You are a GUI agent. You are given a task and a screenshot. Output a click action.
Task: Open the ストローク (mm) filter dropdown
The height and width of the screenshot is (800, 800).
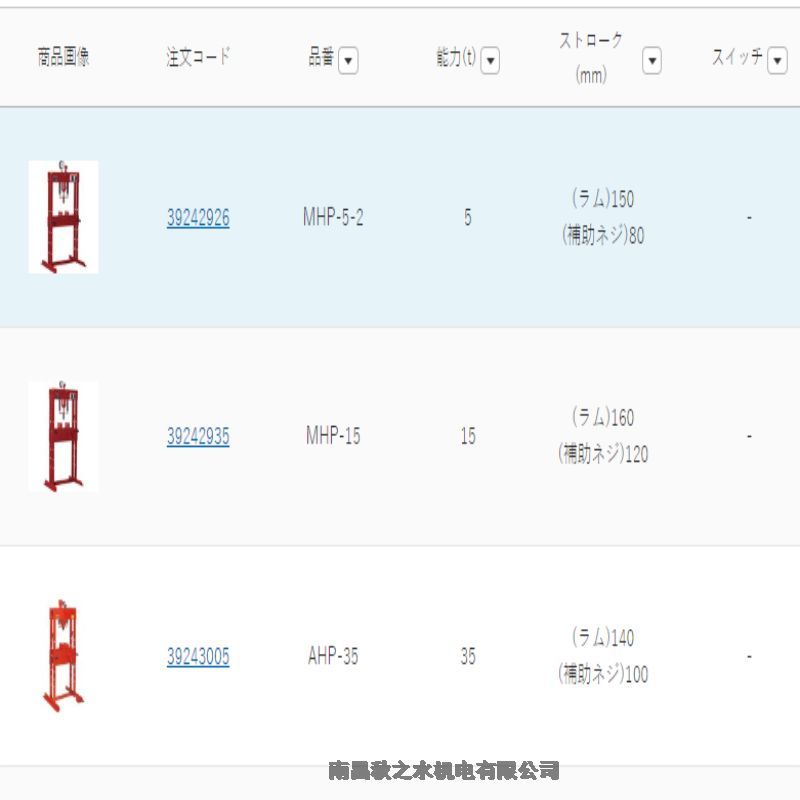click(652, 61)
